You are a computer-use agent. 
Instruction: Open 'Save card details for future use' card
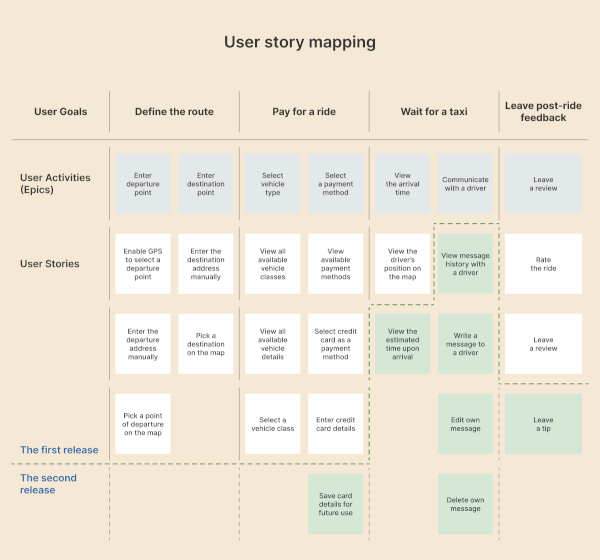pyautogui.click(x=336, y=504)
